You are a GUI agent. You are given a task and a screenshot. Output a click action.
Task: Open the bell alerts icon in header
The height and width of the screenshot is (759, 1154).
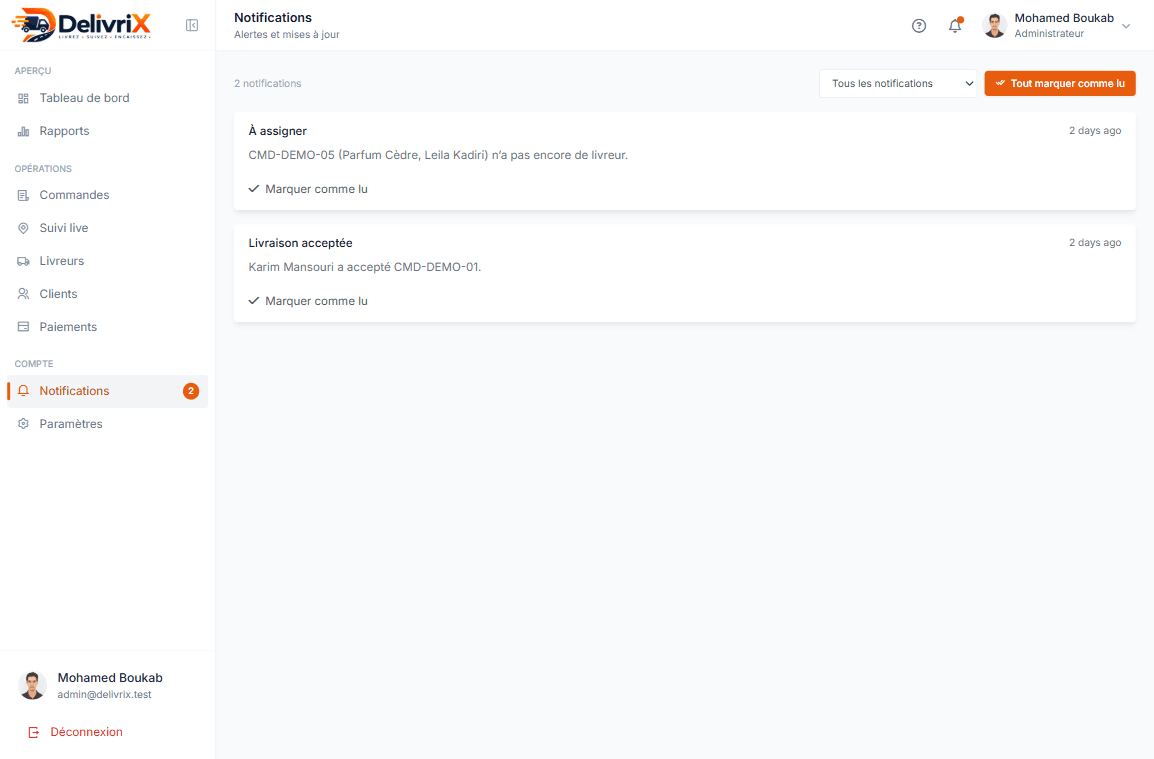(955, 25)
